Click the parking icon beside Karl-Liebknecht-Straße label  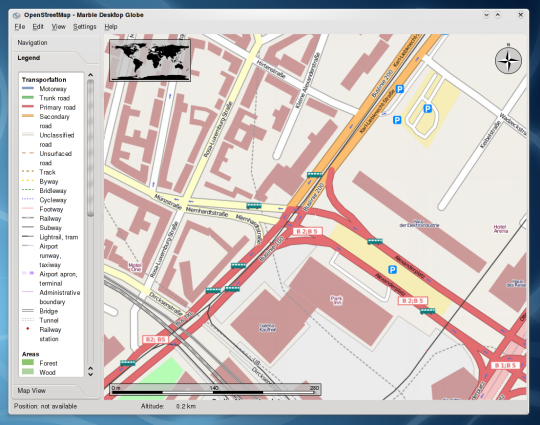pos(399,89)
